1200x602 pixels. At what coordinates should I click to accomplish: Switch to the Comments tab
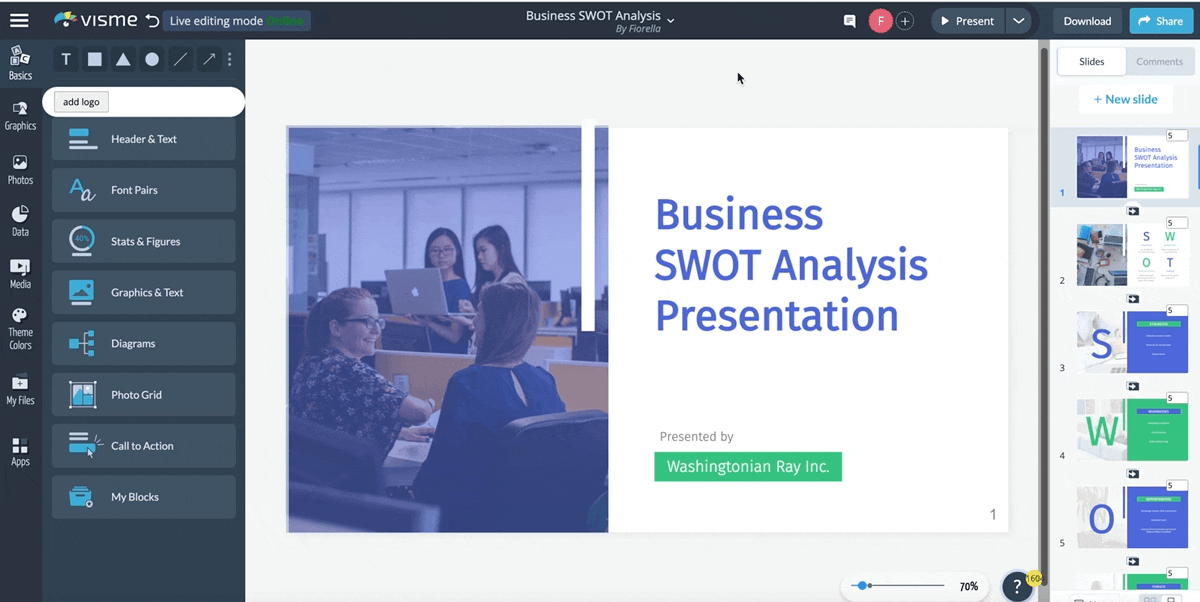1159,61
